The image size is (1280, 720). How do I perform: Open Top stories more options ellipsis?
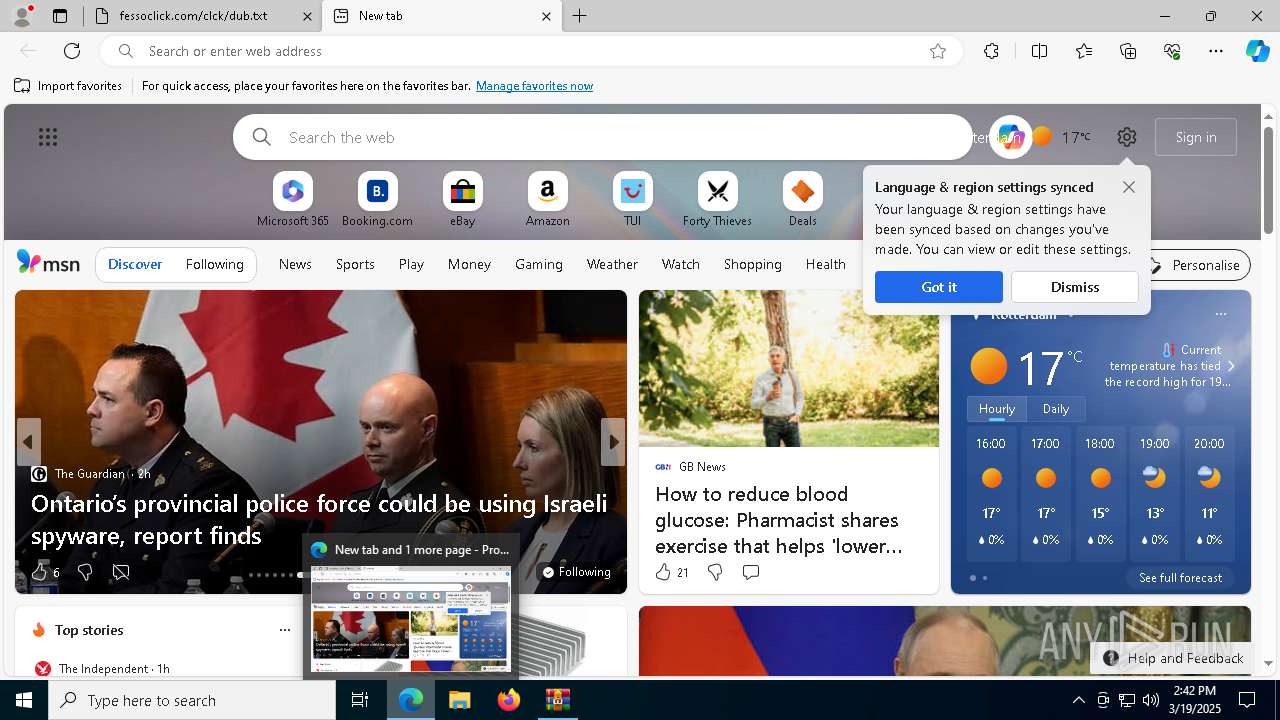(285, 630)
